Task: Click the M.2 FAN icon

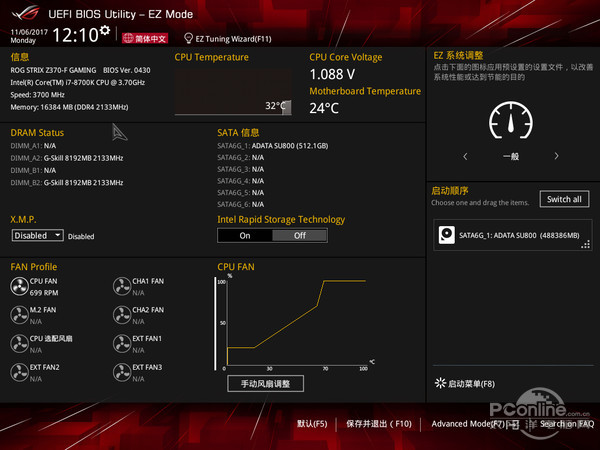Action: point(19,315)
